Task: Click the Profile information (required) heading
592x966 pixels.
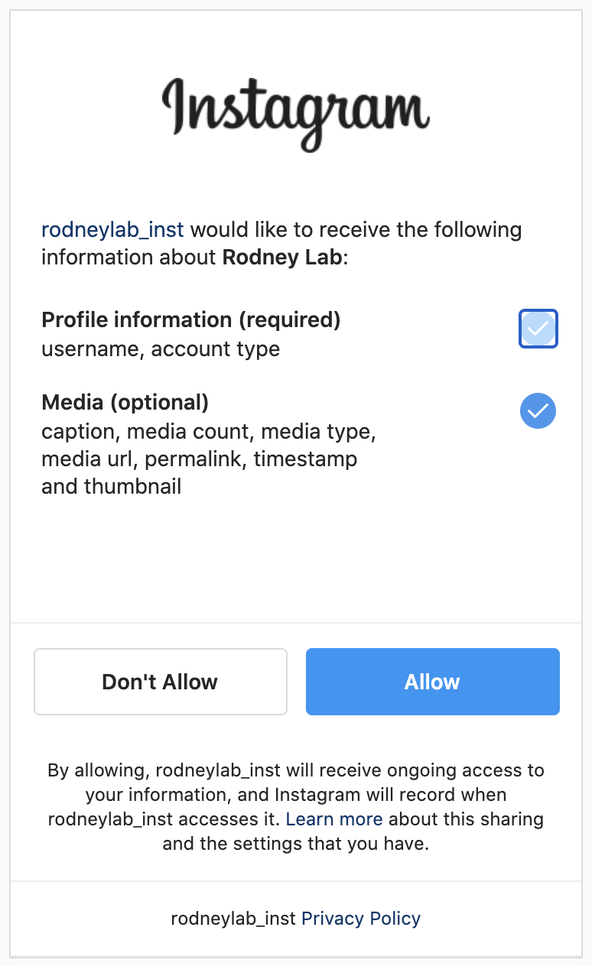Action: 191,320
